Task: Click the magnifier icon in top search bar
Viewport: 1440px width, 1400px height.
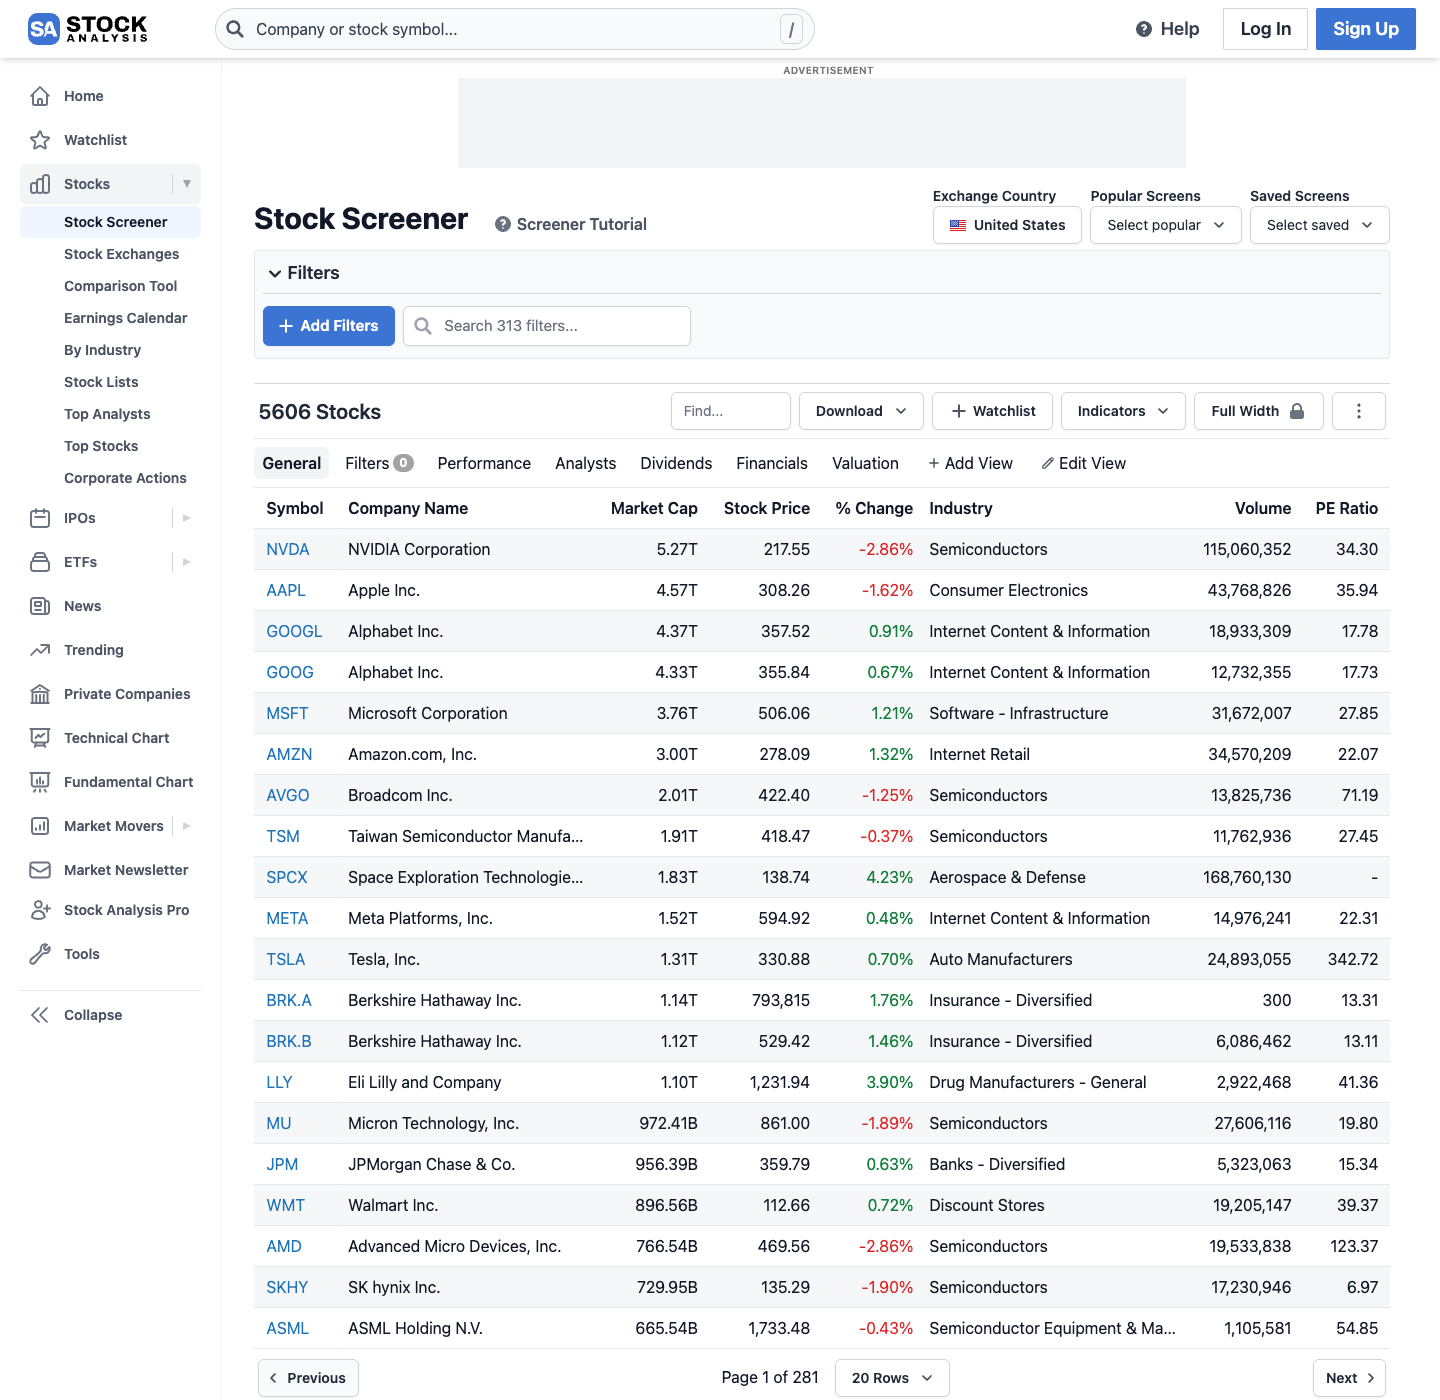Action: tap(235, 29)
